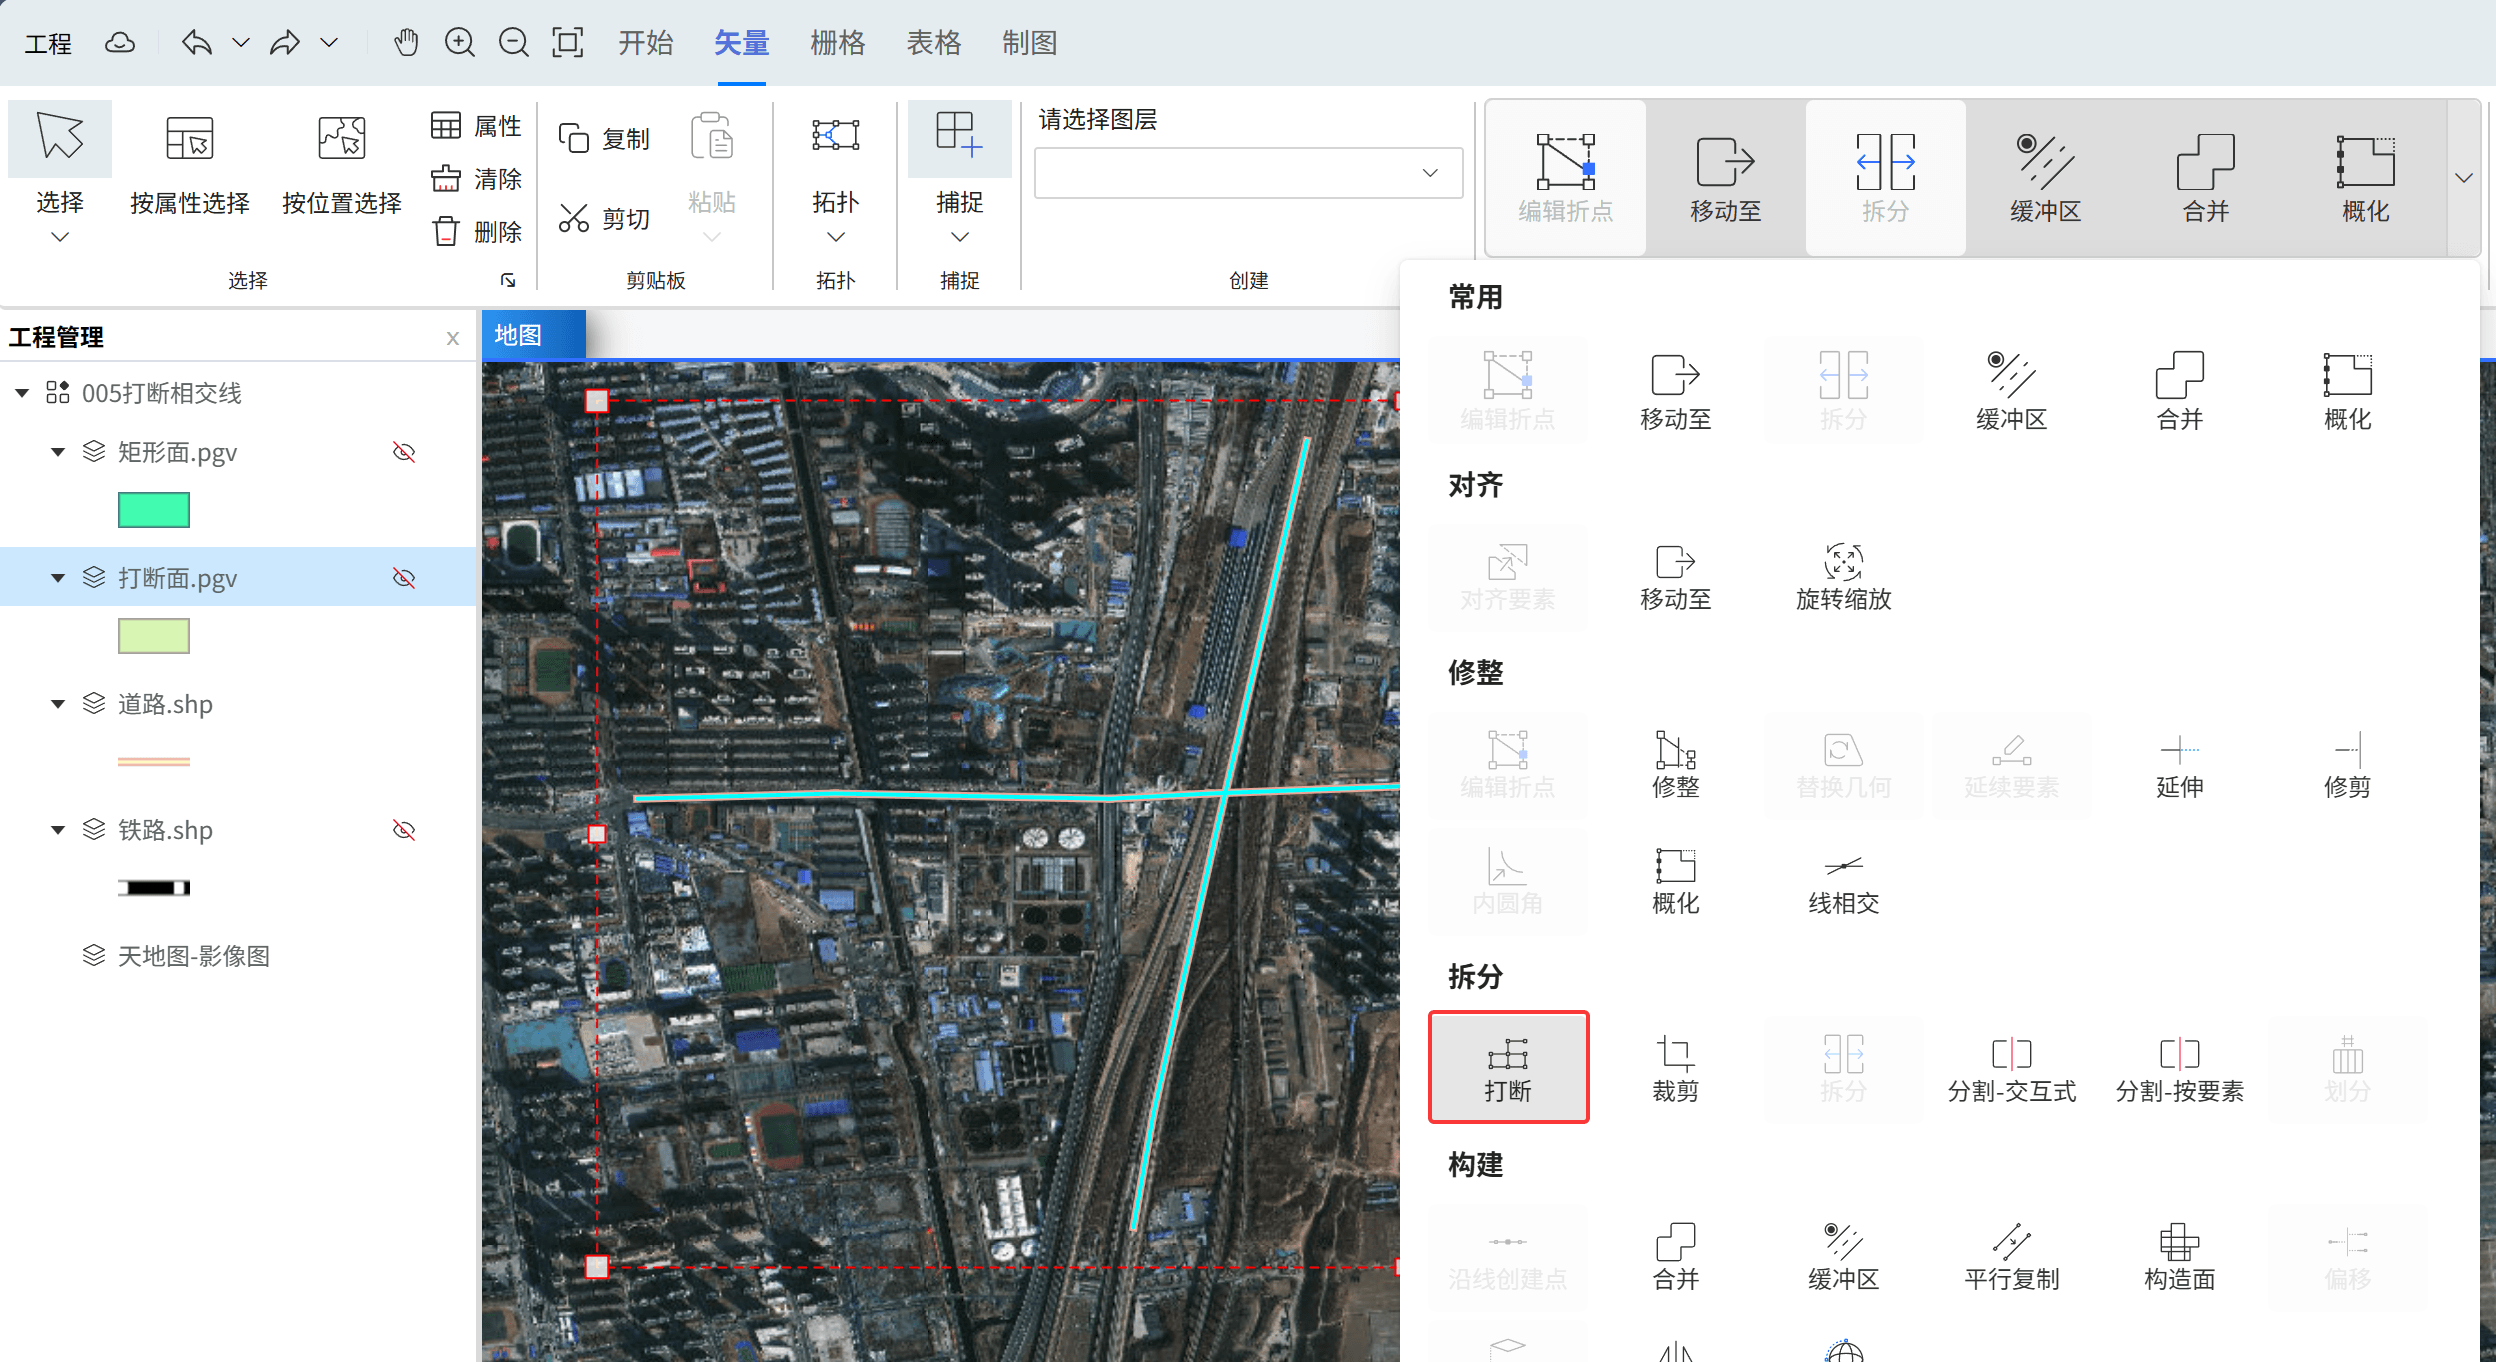This screenshot has width=2496, height=1362.
Task: Click the 矩形面.pgv green color swatch
Action: (154, 510)
